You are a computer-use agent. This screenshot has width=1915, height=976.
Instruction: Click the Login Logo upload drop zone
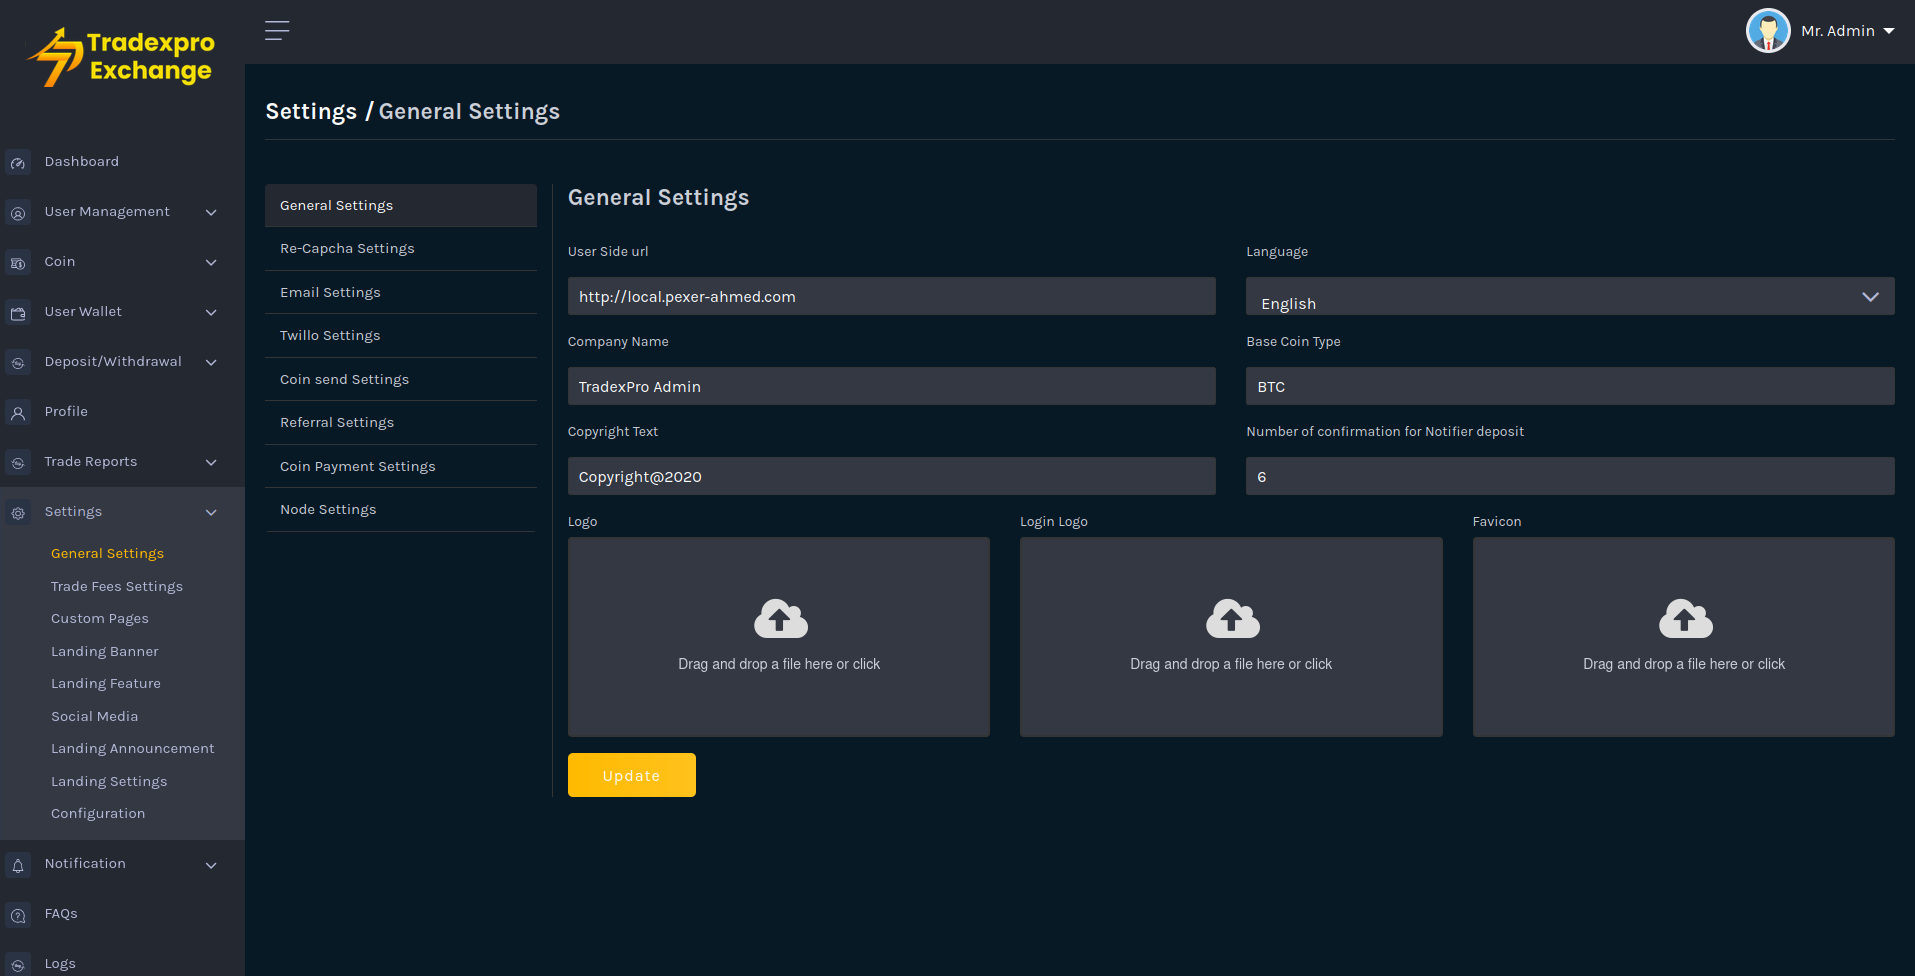click(1231, 637)
